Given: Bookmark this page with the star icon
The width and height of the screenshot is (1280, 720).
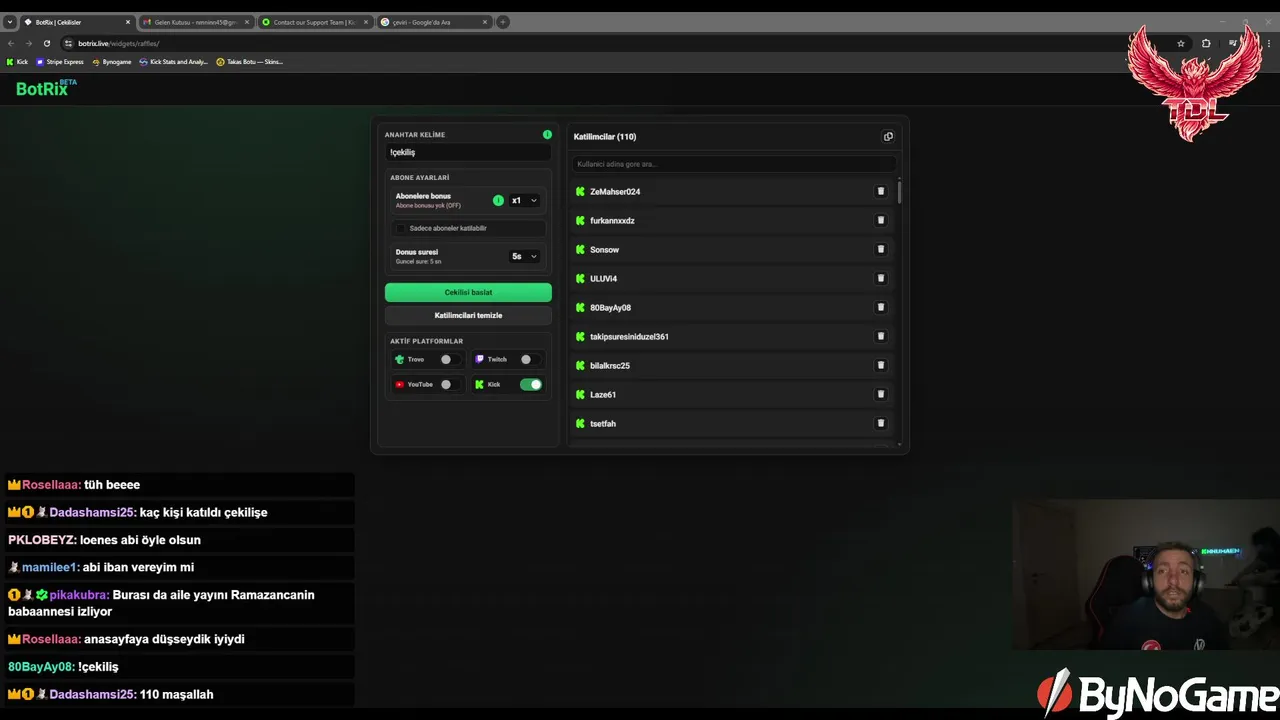Looking at the screenshot, I should tap(1181, 43).
